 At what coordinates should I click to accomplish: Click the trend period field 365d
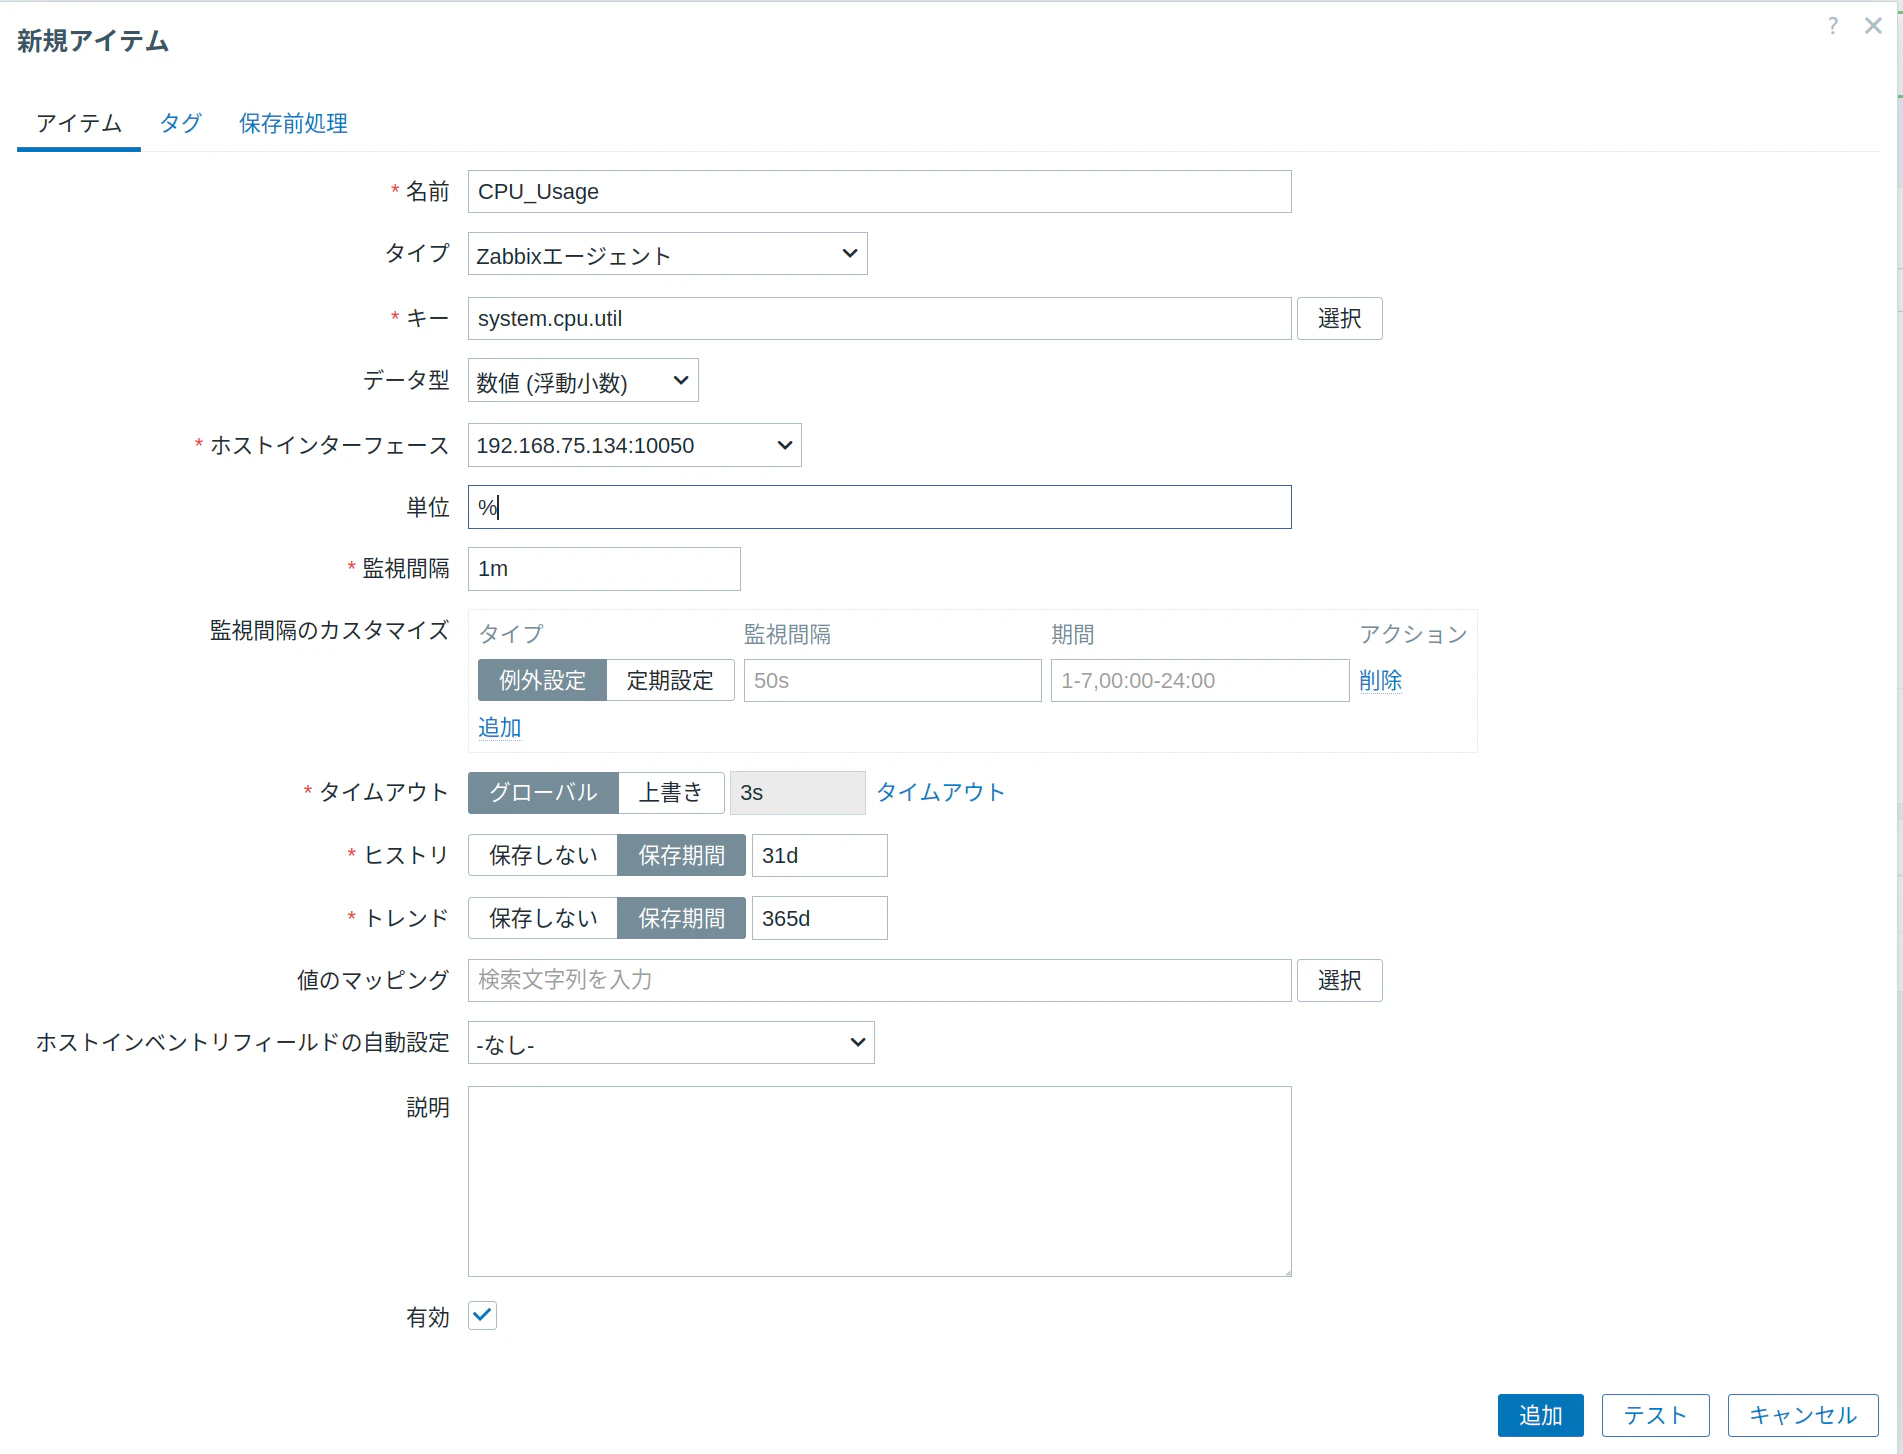click(819, 918)
